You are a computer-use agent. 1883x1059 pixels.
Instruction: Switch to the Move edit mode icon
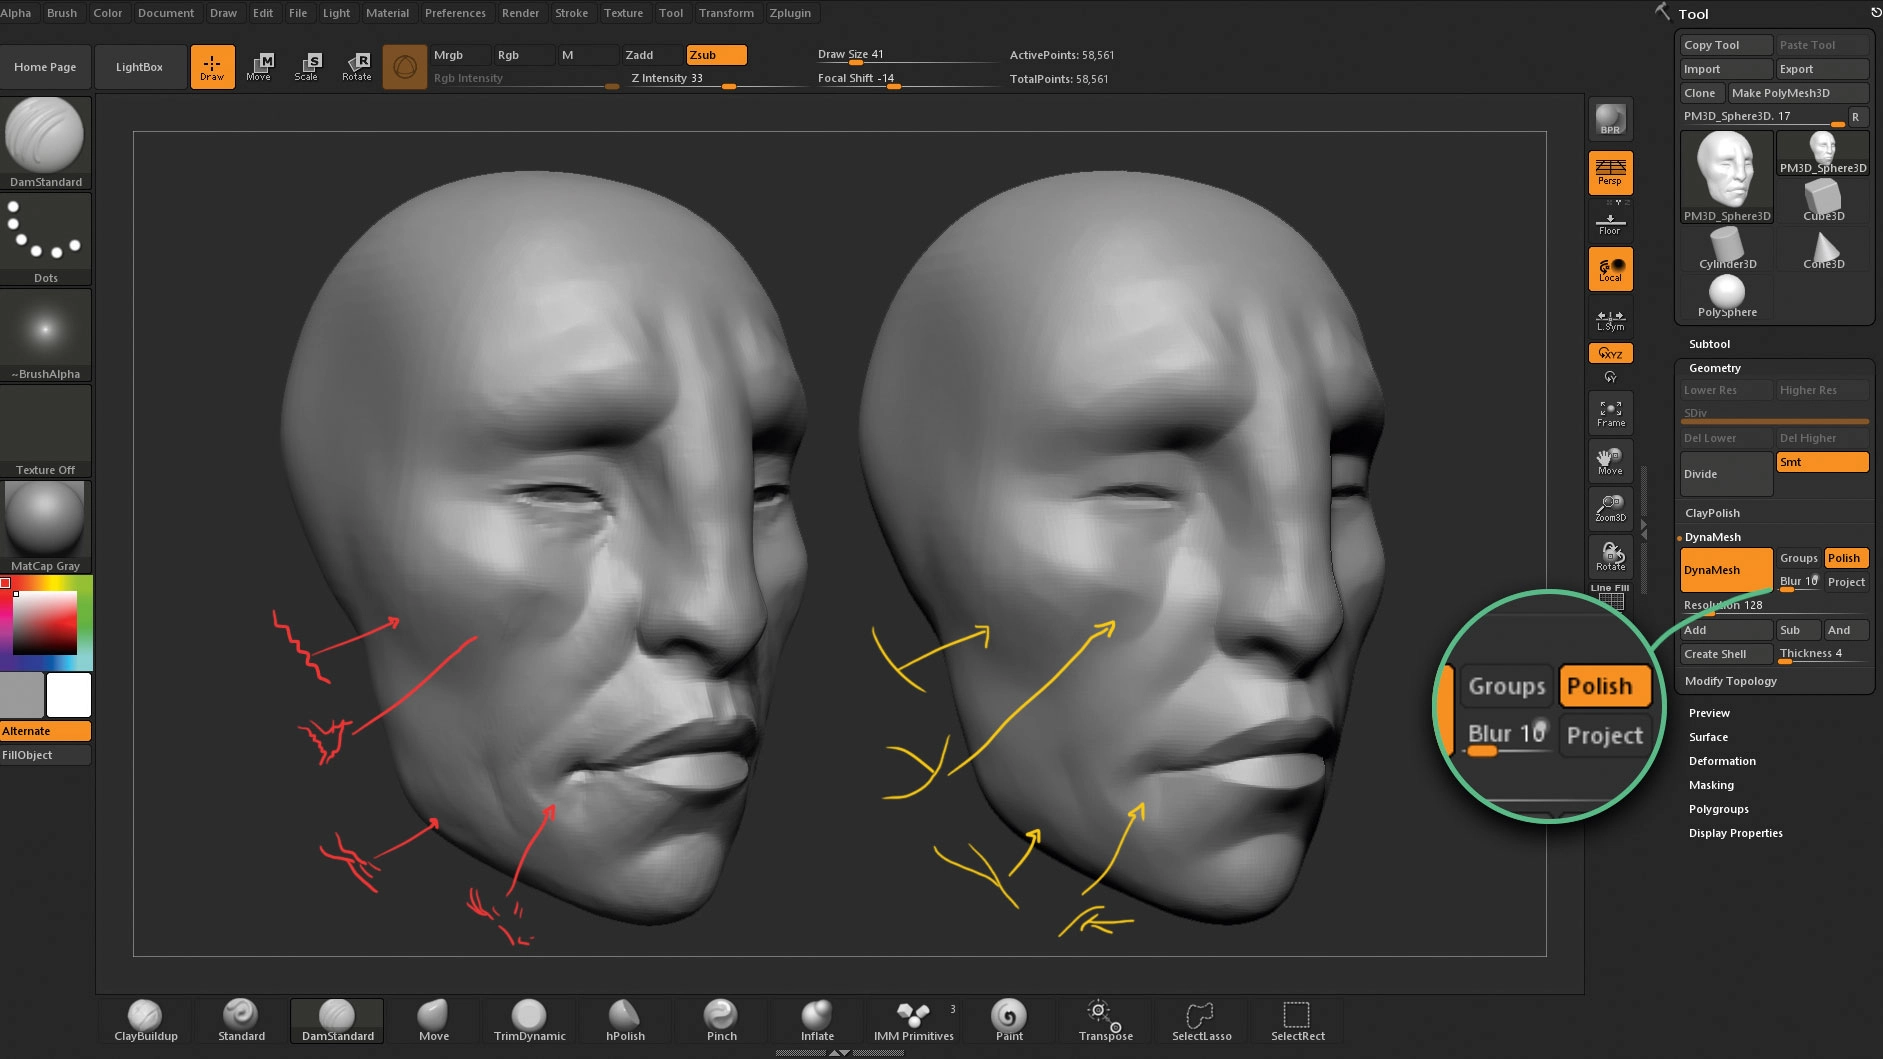pos(260,67)
